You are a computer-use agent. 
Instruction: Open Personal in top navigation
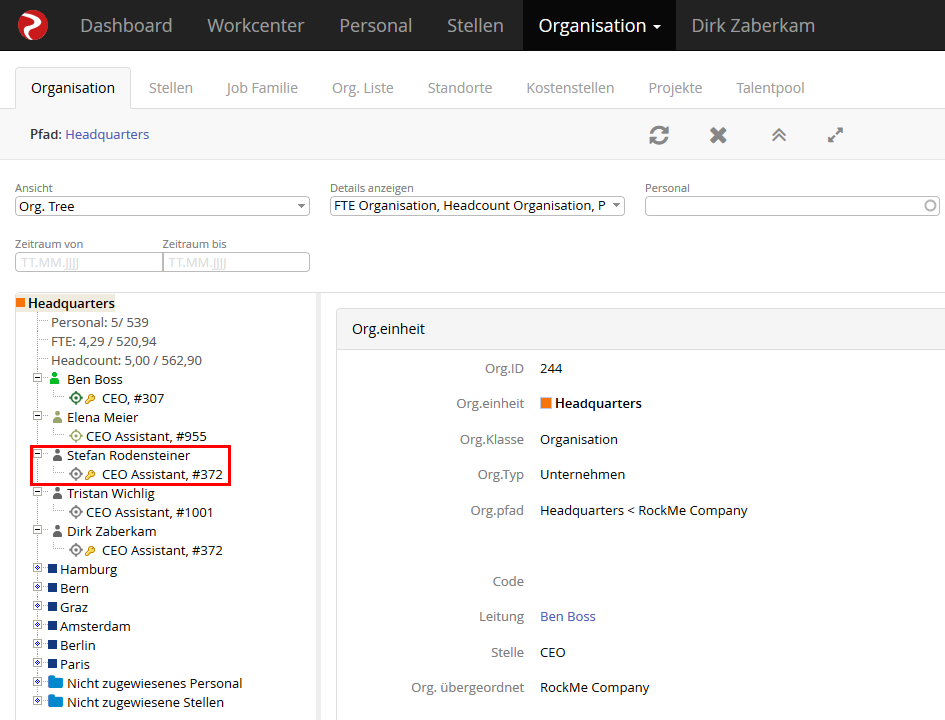coord(375,25)
